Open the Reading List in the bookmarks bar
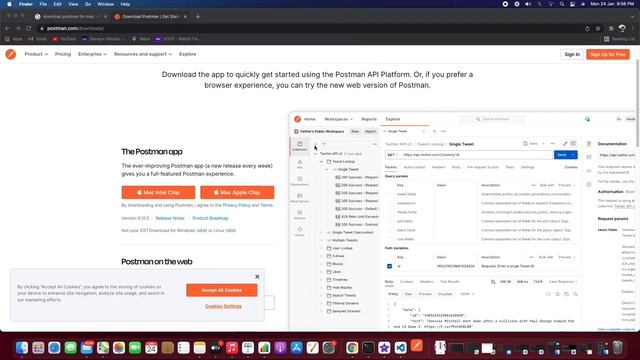 pyautogui.click(x=620, y=39)
